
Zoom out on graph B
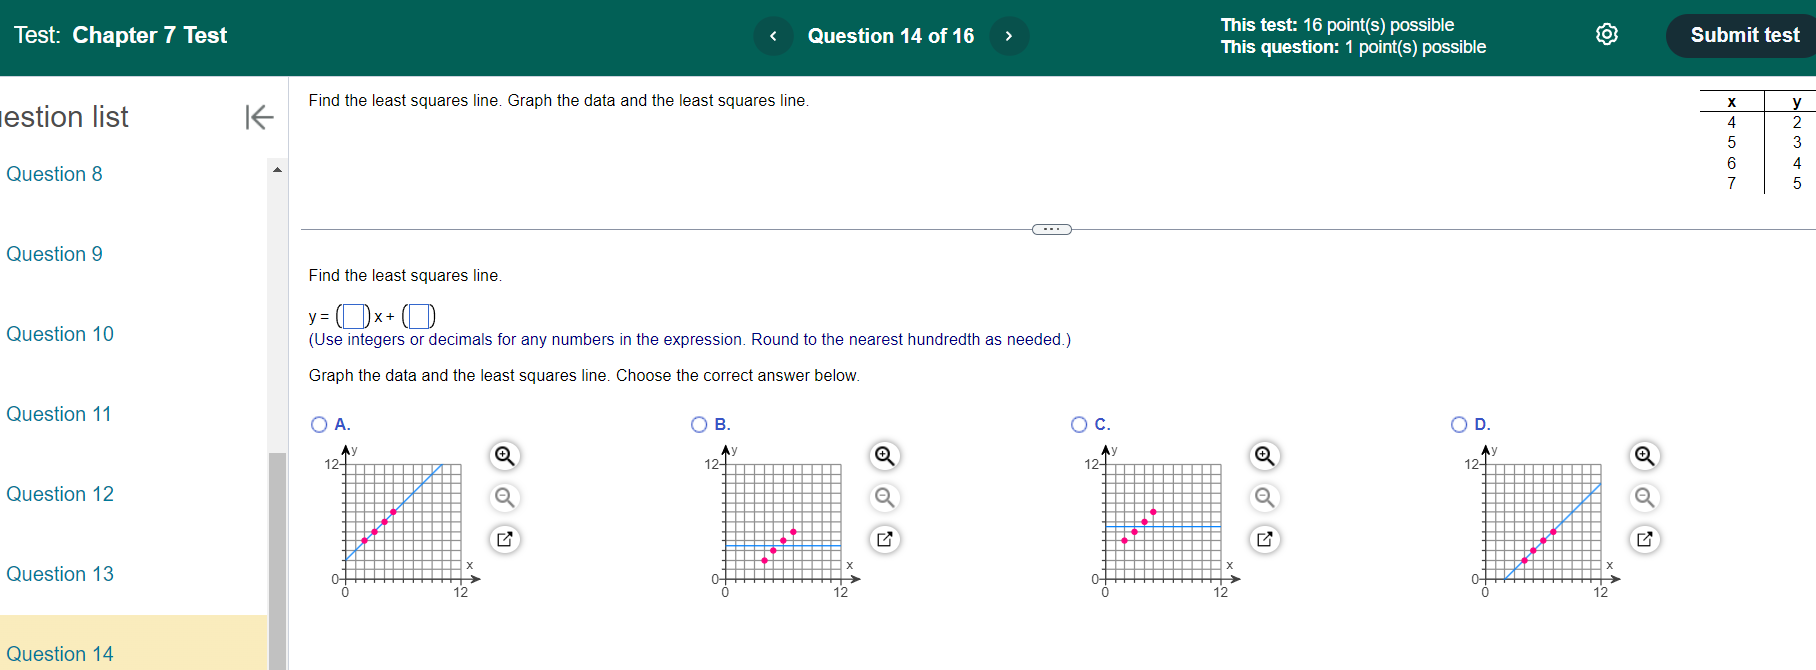coord(885,497)
